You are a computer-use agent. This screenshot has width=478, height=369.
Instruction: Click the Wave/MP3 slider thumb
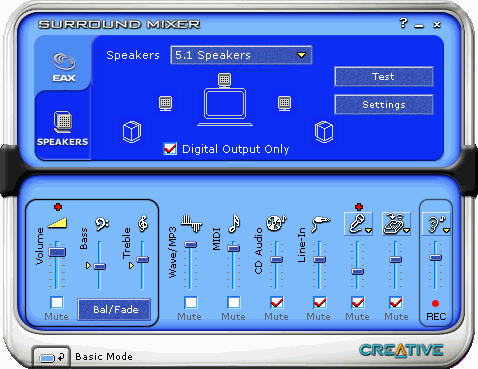(191, 245)
